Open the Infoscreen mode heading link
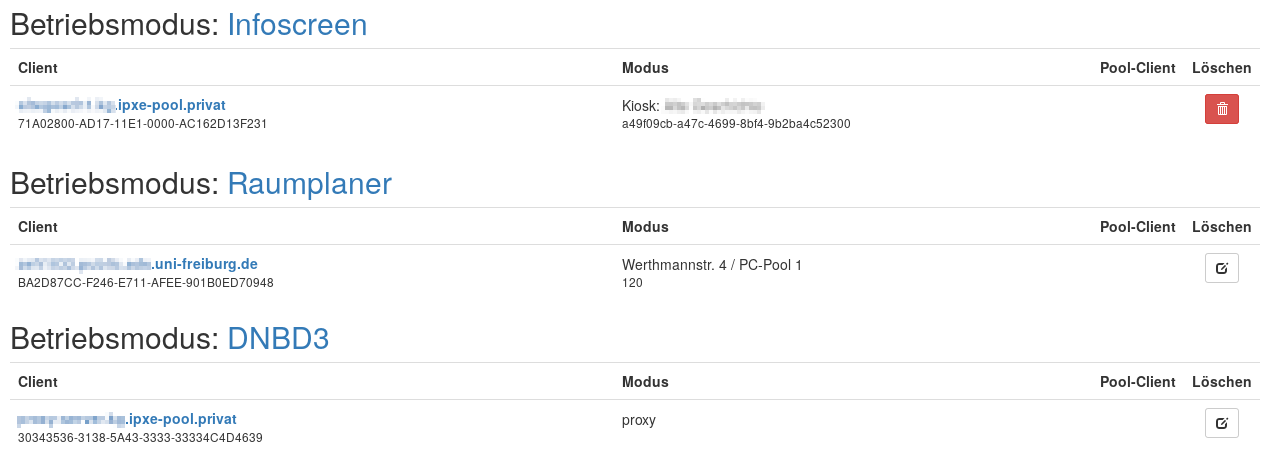The image size is (1273, 459). 297,25
